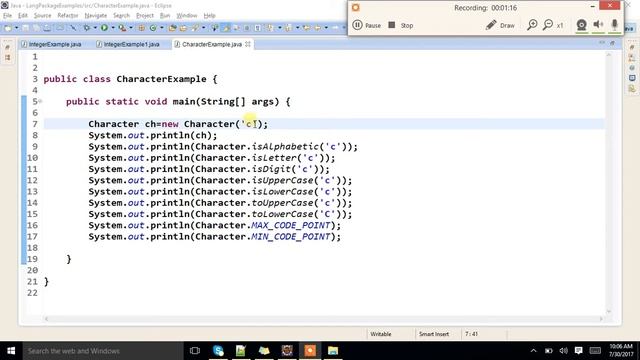Image resolution: width=640 pixels, height=360 pixels.
Task: Click the Next Annotation toolbar icon
Action: tap(271, 28)
